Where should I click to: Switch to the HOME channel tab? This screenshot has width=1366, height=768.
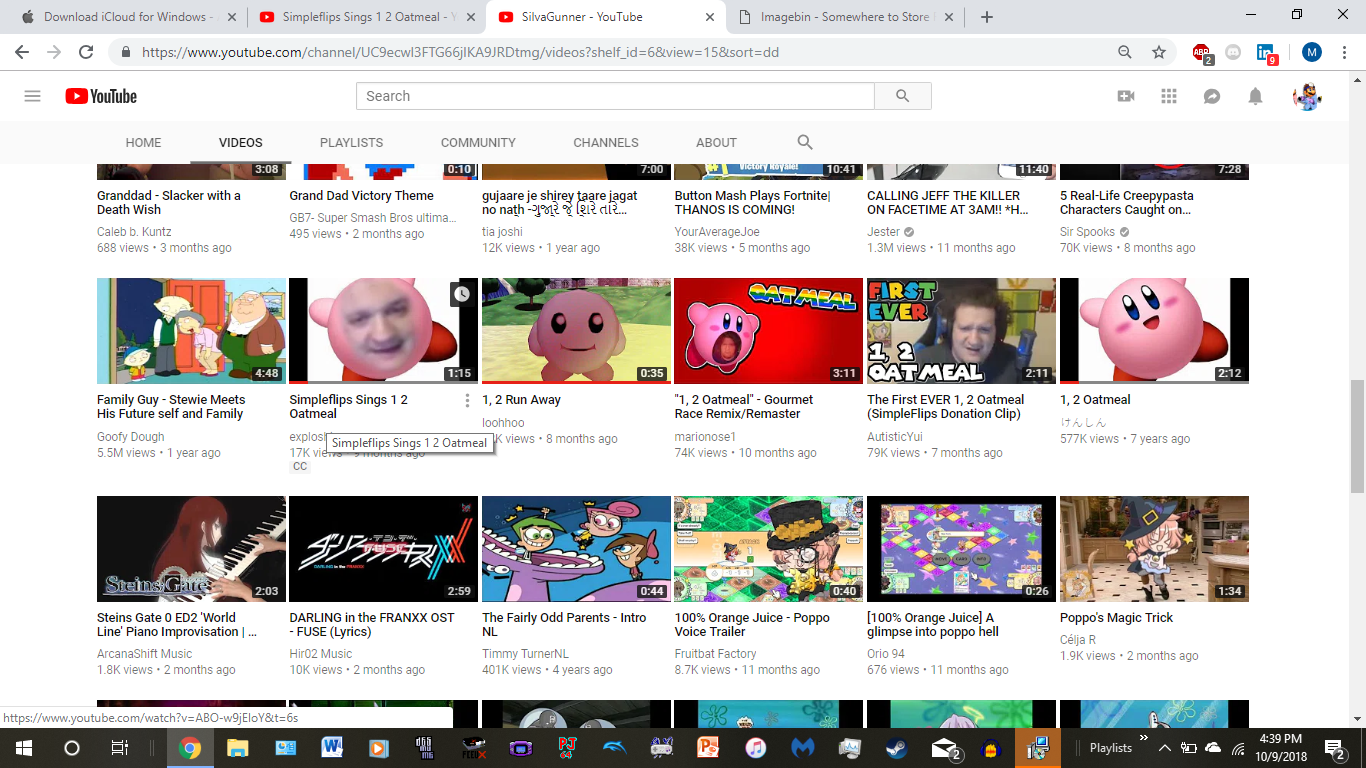(143, 142)
